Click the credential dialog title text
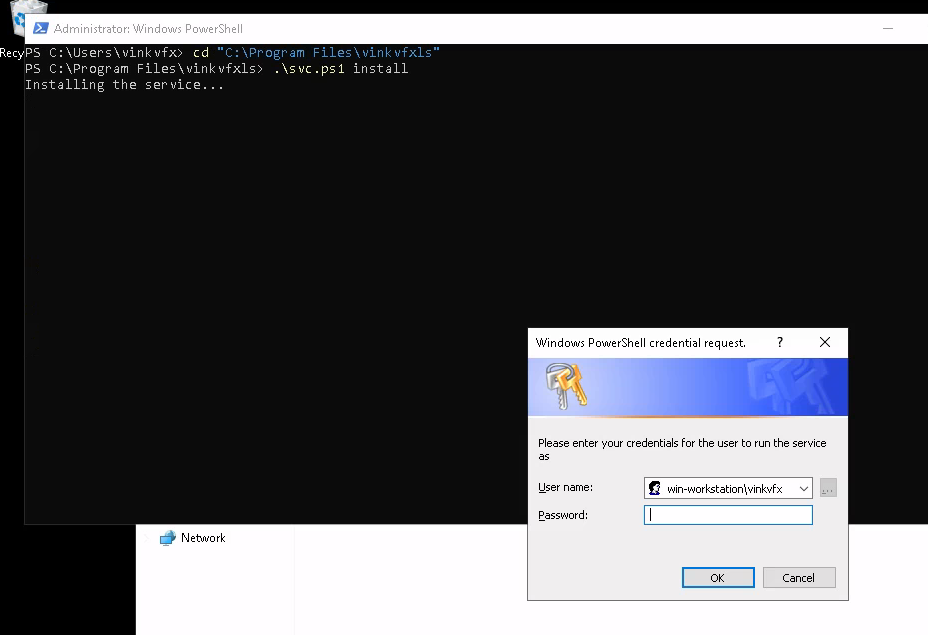928x635 pixels. click(641, 342)
